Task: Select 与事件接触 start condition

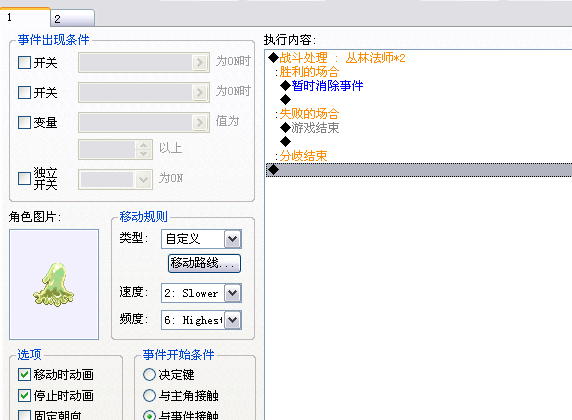Action: (149, 416)
